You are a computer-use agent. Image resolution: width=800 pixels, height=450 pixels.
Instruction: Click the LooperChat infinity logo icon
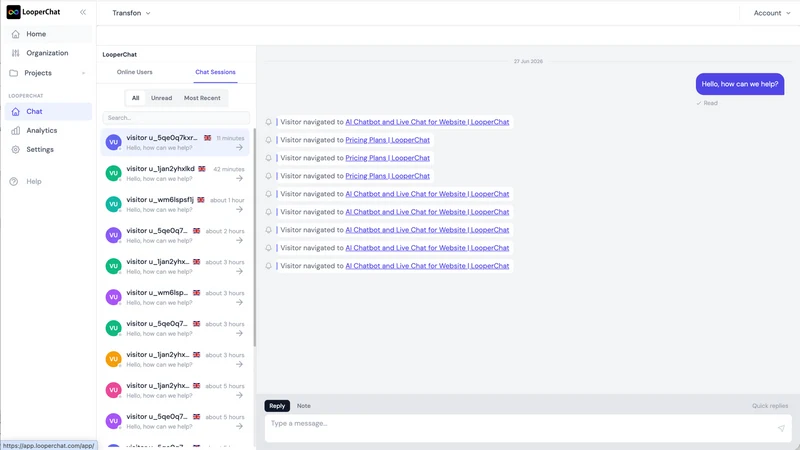click(x=13, y=12)
